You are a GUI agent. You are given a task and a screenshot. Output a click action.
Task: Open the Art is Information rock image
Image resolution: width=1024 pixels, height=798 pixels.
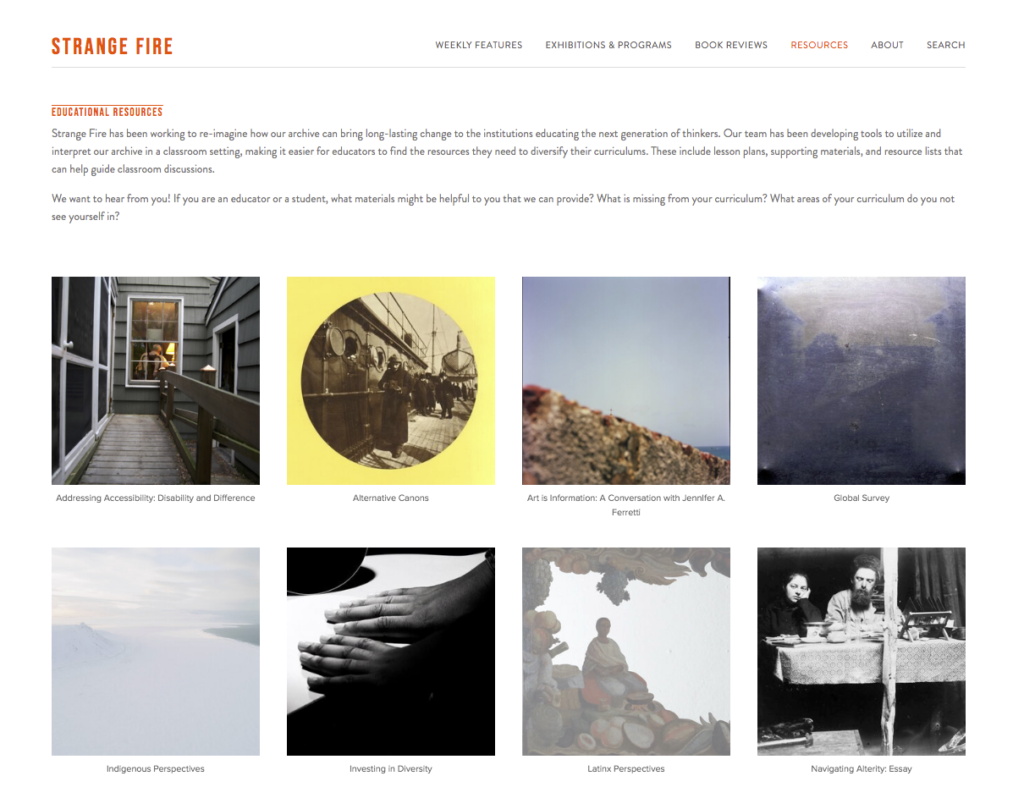(626, 381)
